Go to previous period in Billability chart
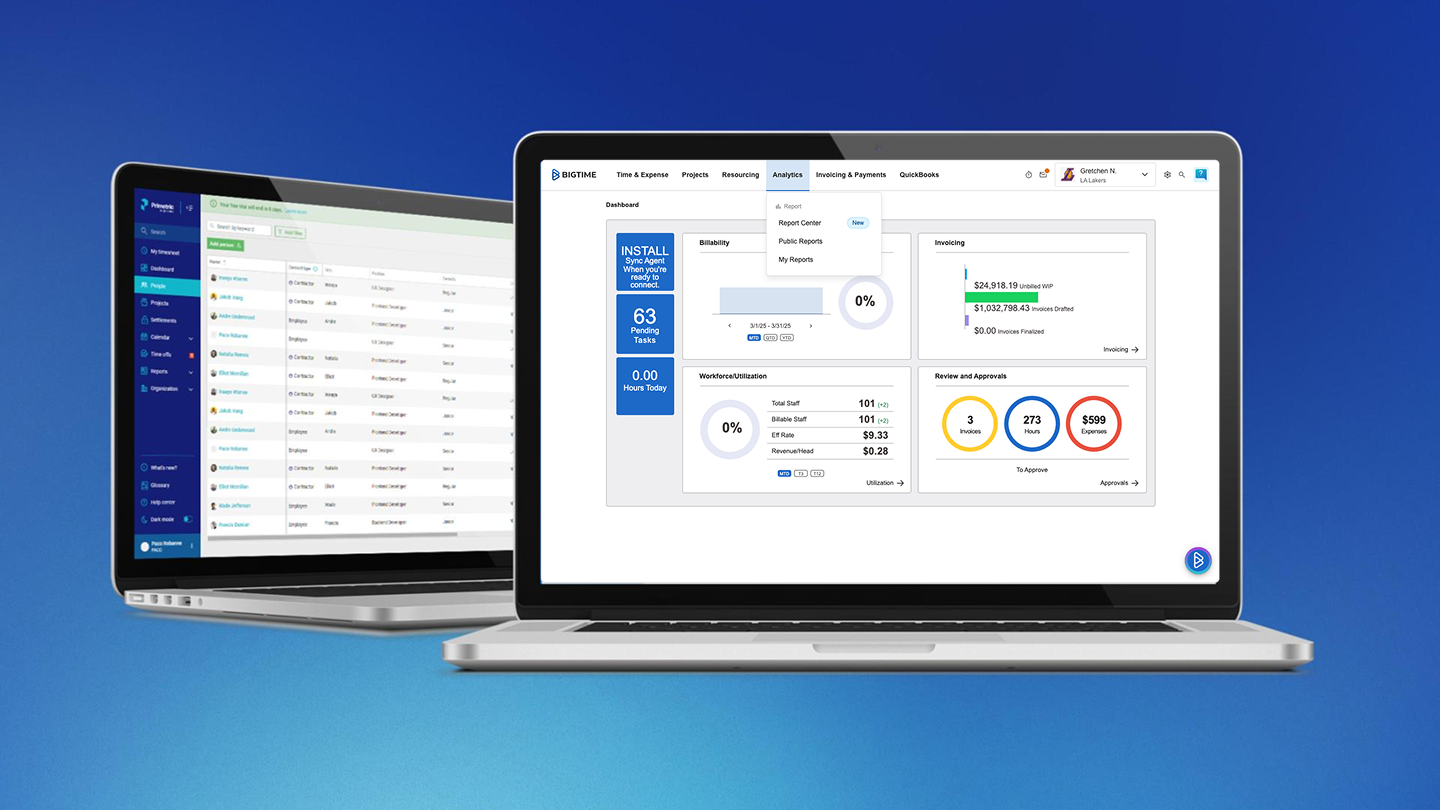 [729, 326]
